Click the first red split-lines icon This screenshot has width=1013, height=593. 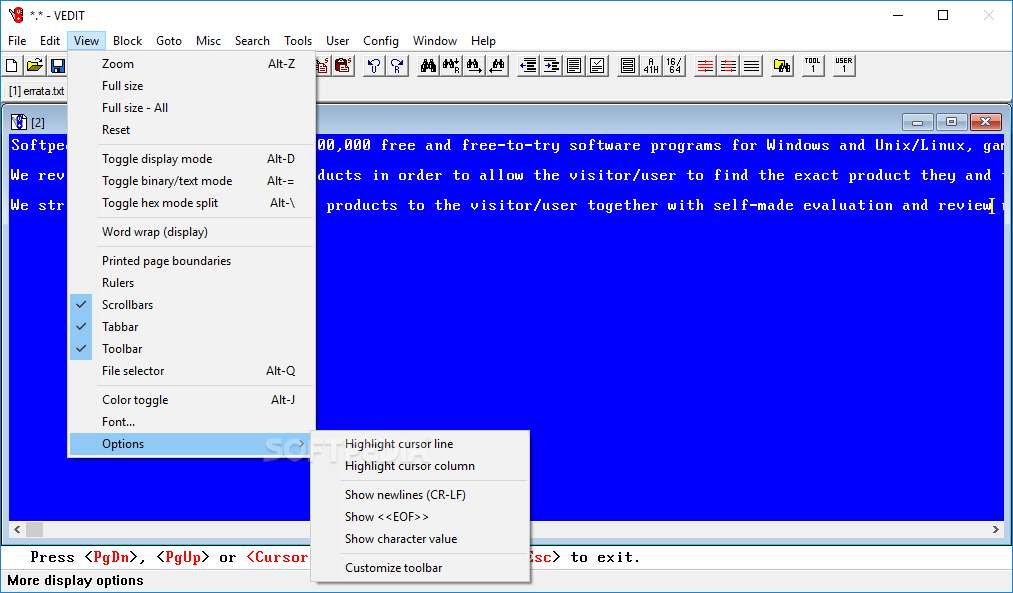(705, 65)
